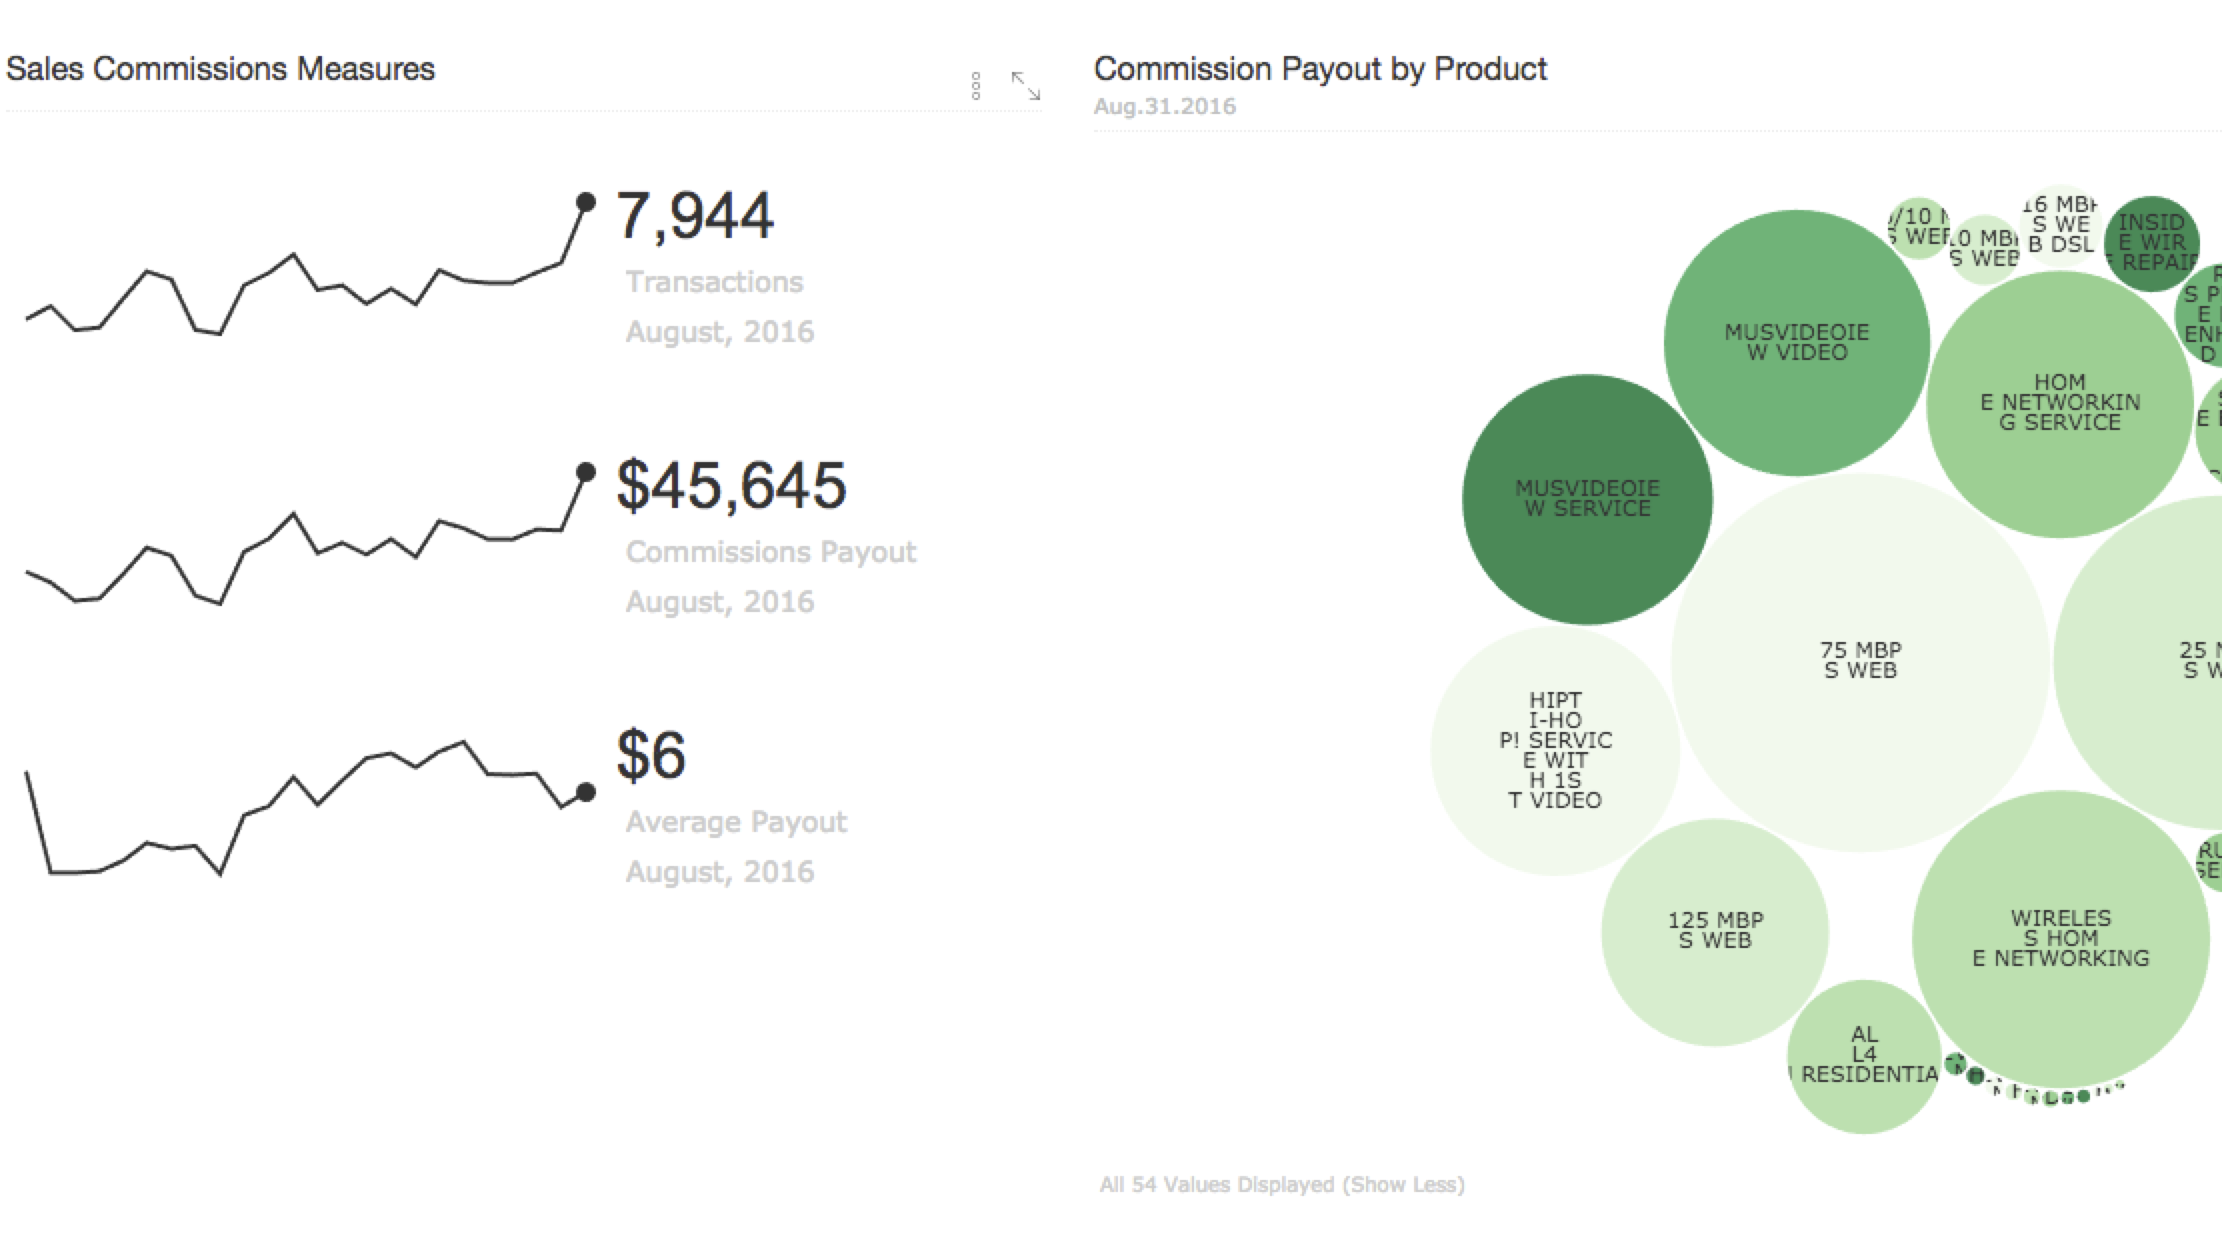The height and width of the screenshot is (1250, 2222).
Task: Click the INSIDE WIRE REPAIR bubble
Action: coord(2152,243)
